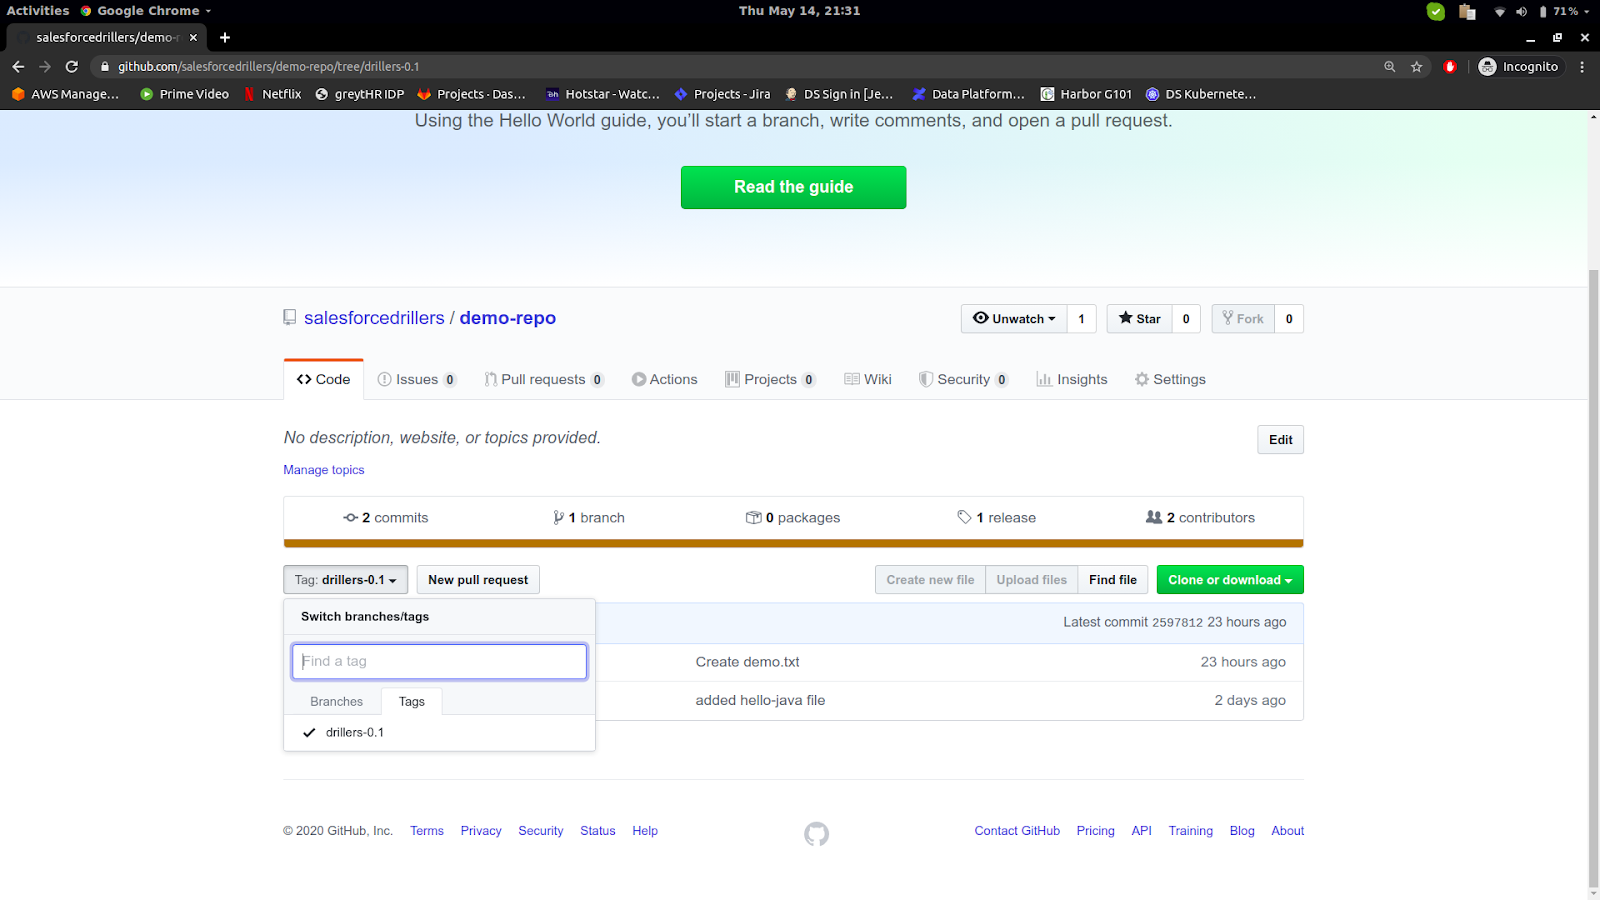Screen dimensions: 1600x900
Task: Open the footer Privacy link
Action: [x=481, y=831]
